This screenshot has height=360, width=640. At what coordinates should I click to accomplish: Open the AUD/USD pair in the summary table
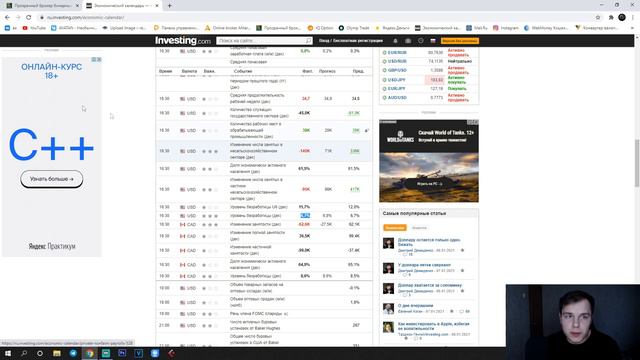[397, 98]
